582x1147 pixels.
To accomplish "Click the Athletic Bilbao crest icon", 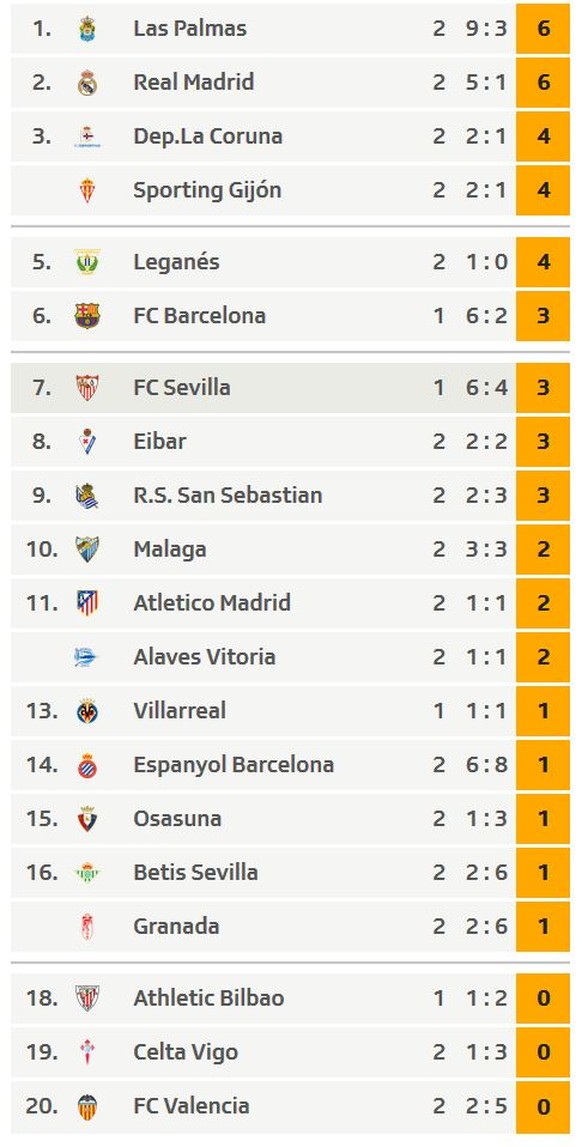I will 87,999.
